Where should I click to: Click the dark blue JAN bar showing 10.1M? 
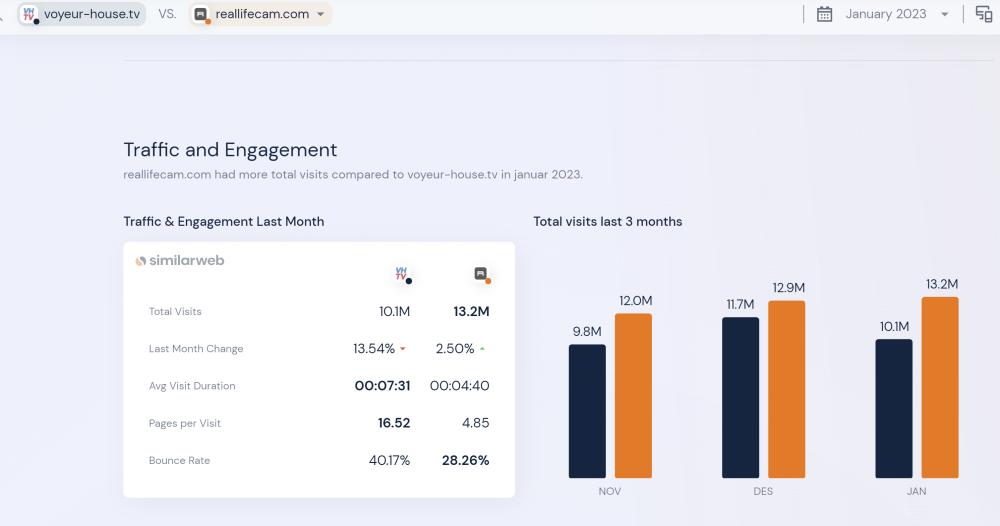coord(893,408)
